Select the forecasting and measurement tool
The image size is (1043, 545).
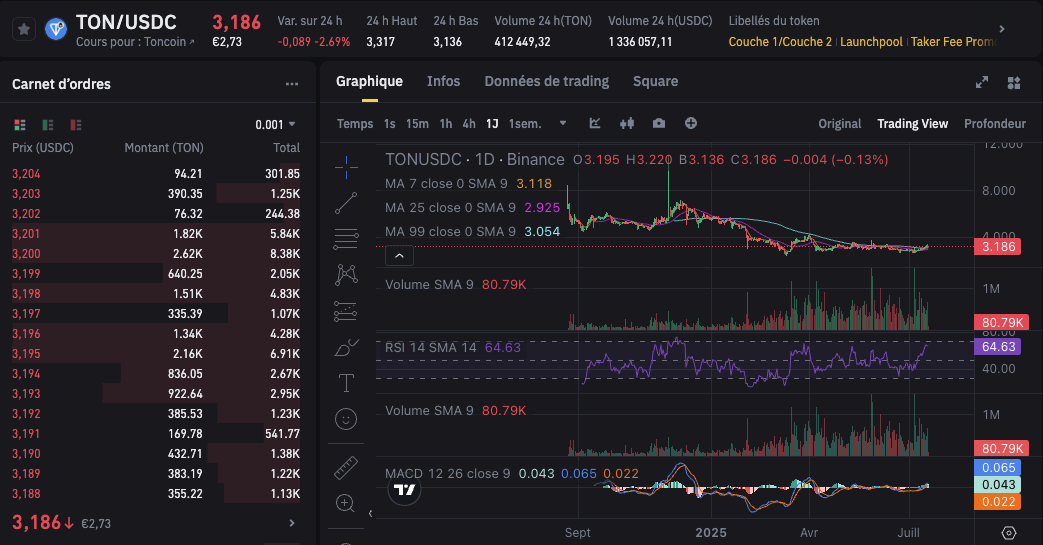tap(346, 311)
